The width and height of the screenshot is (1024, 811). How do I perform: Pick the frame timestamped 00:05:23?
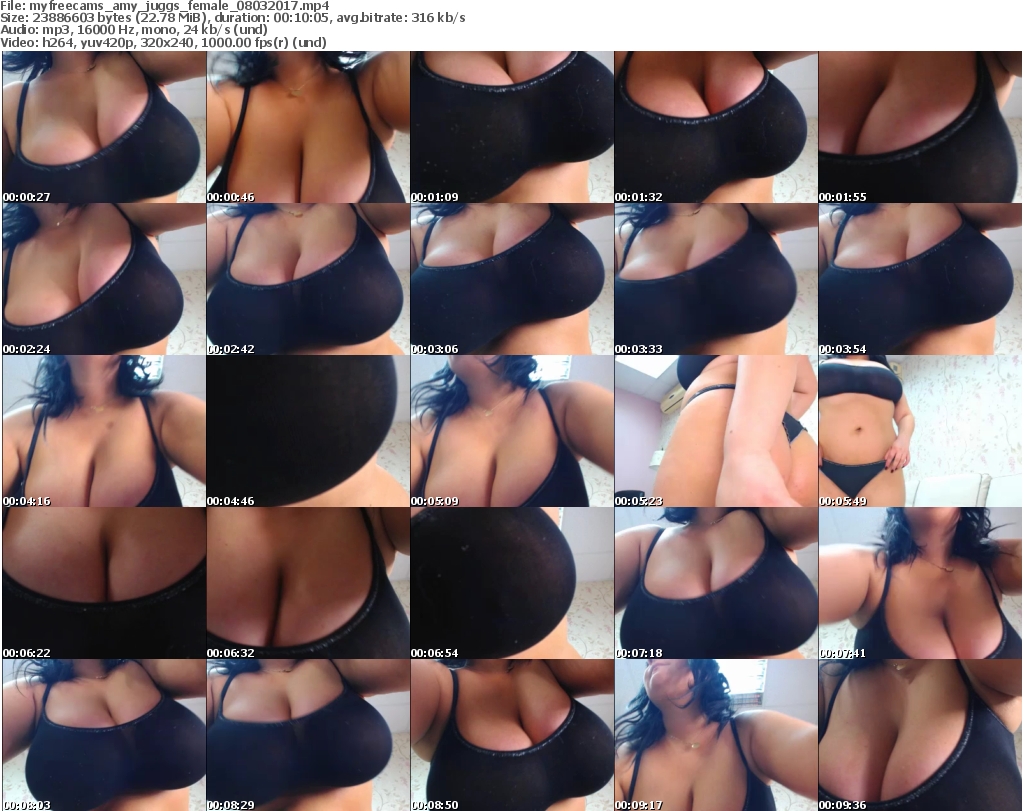point(716,431)
